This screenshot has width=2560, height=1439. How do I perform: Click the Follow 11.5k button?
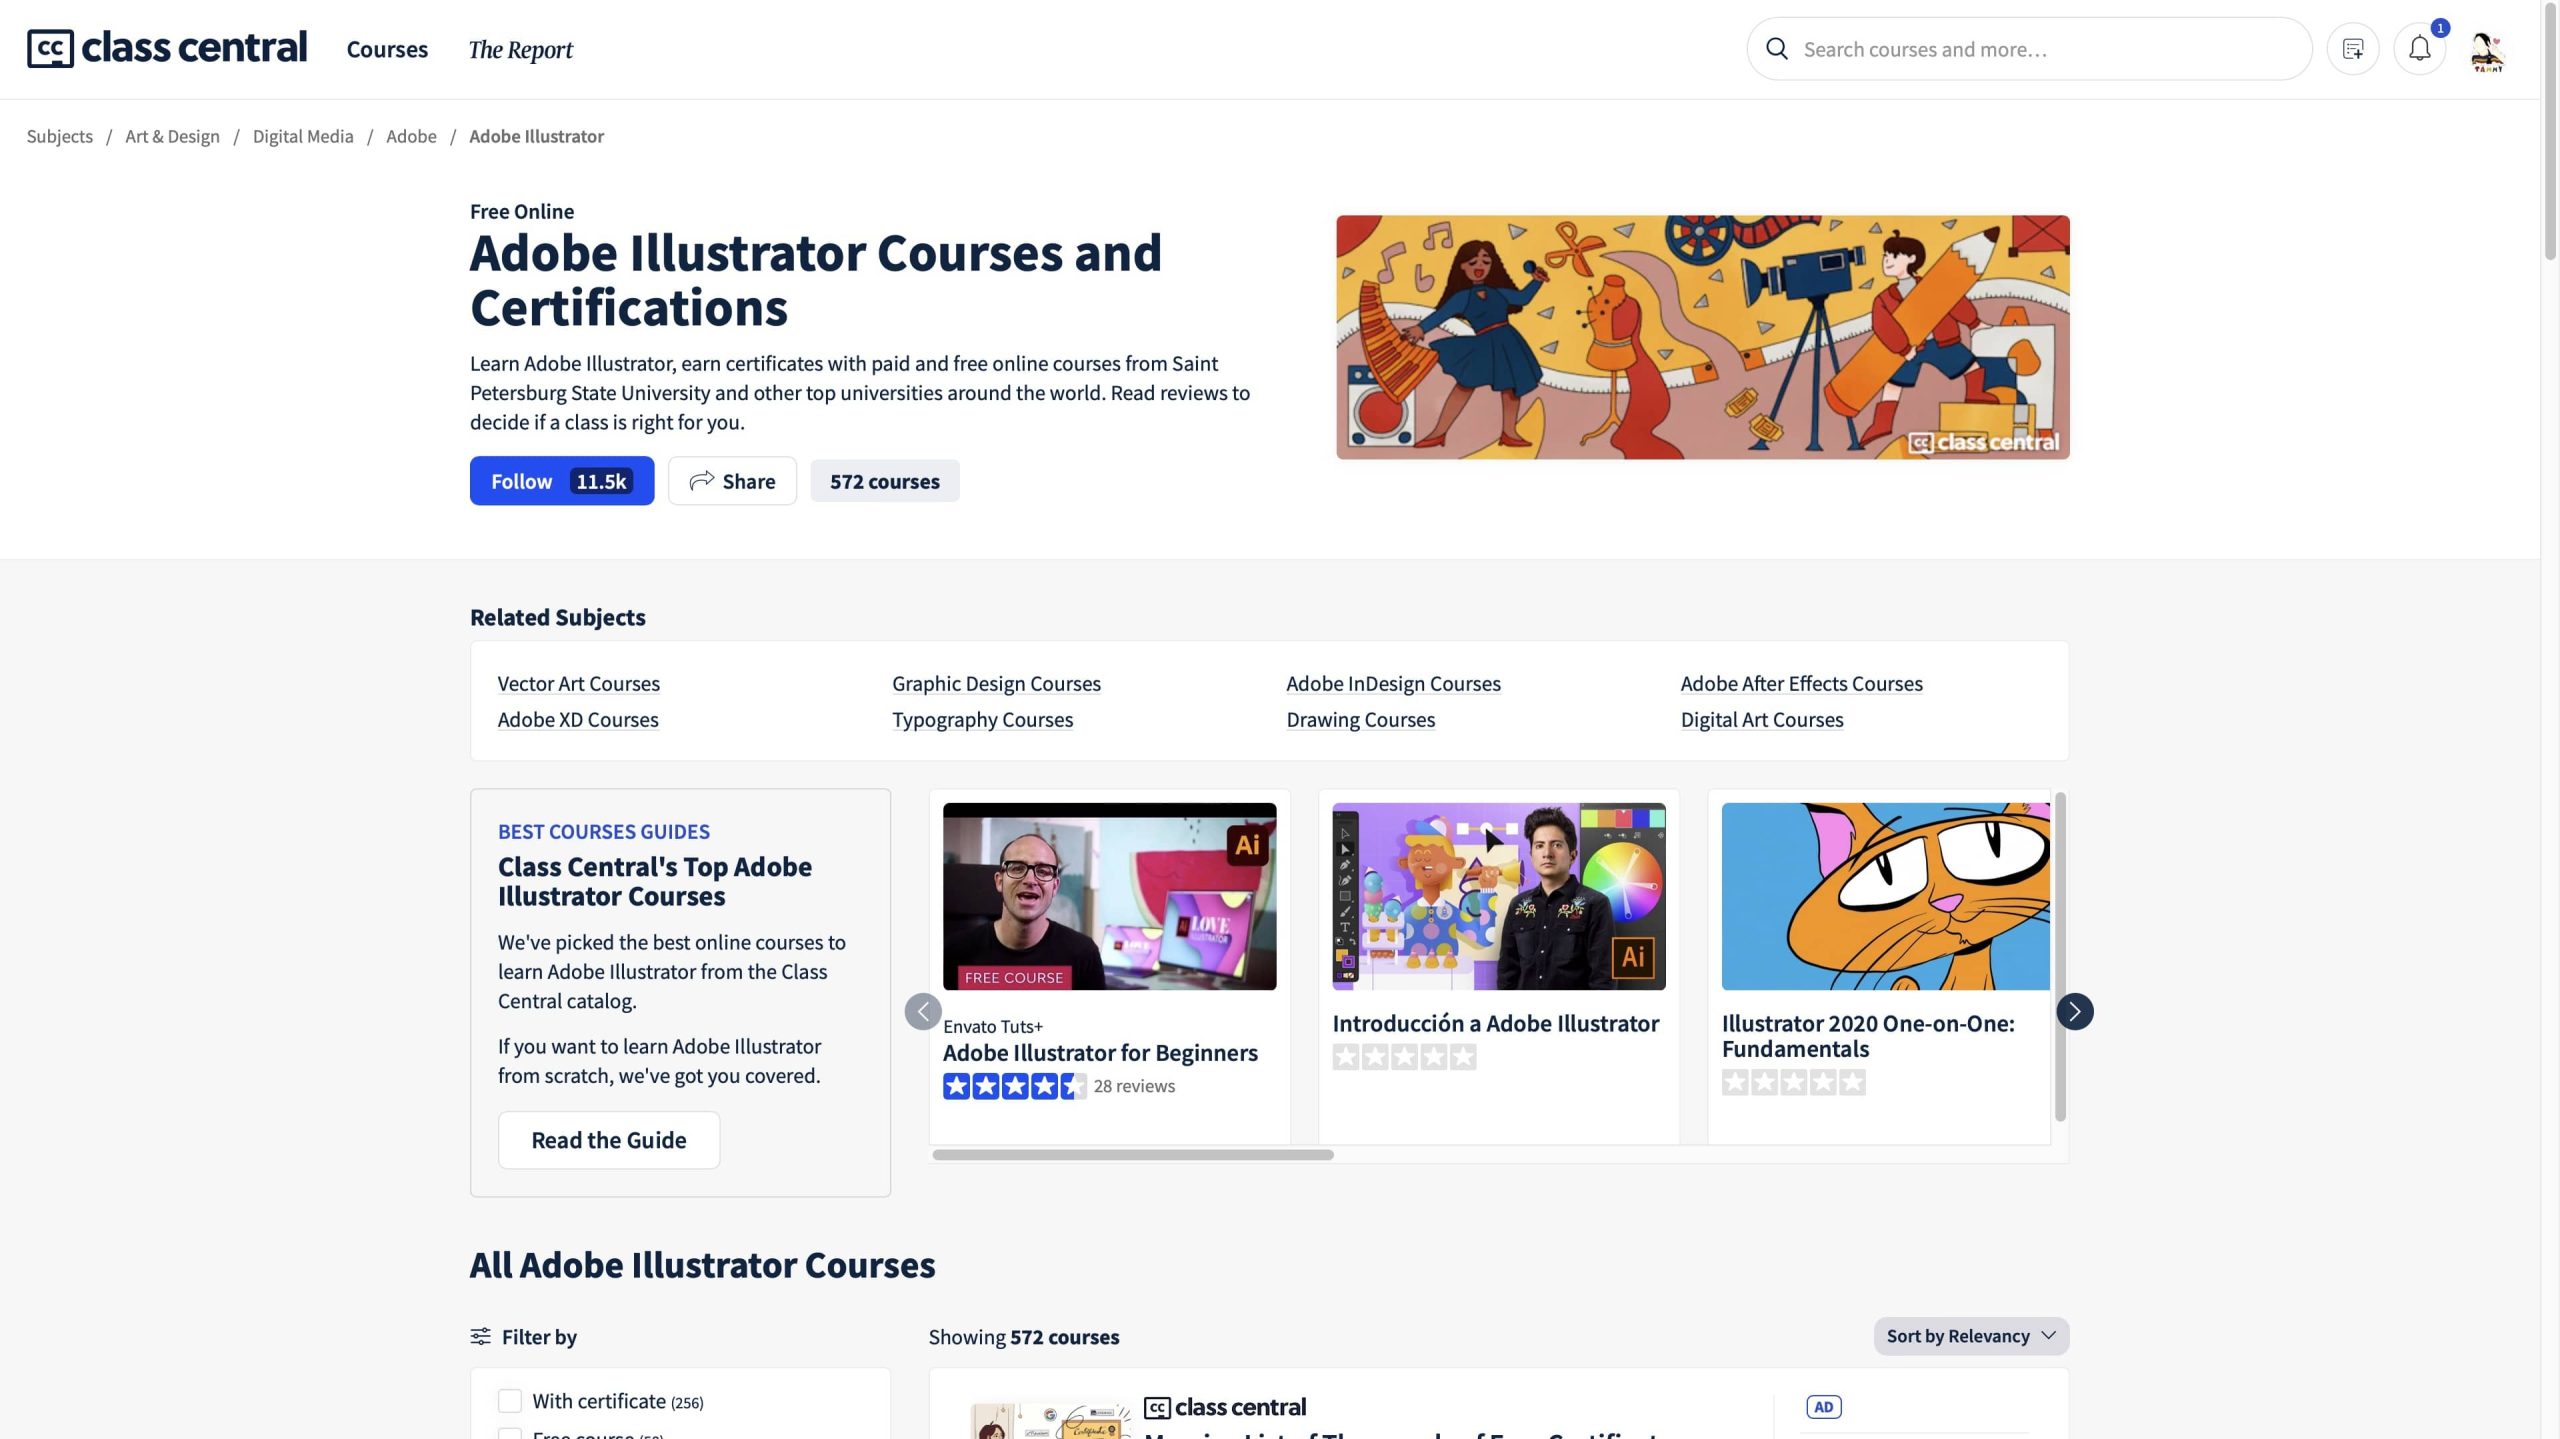561,481
